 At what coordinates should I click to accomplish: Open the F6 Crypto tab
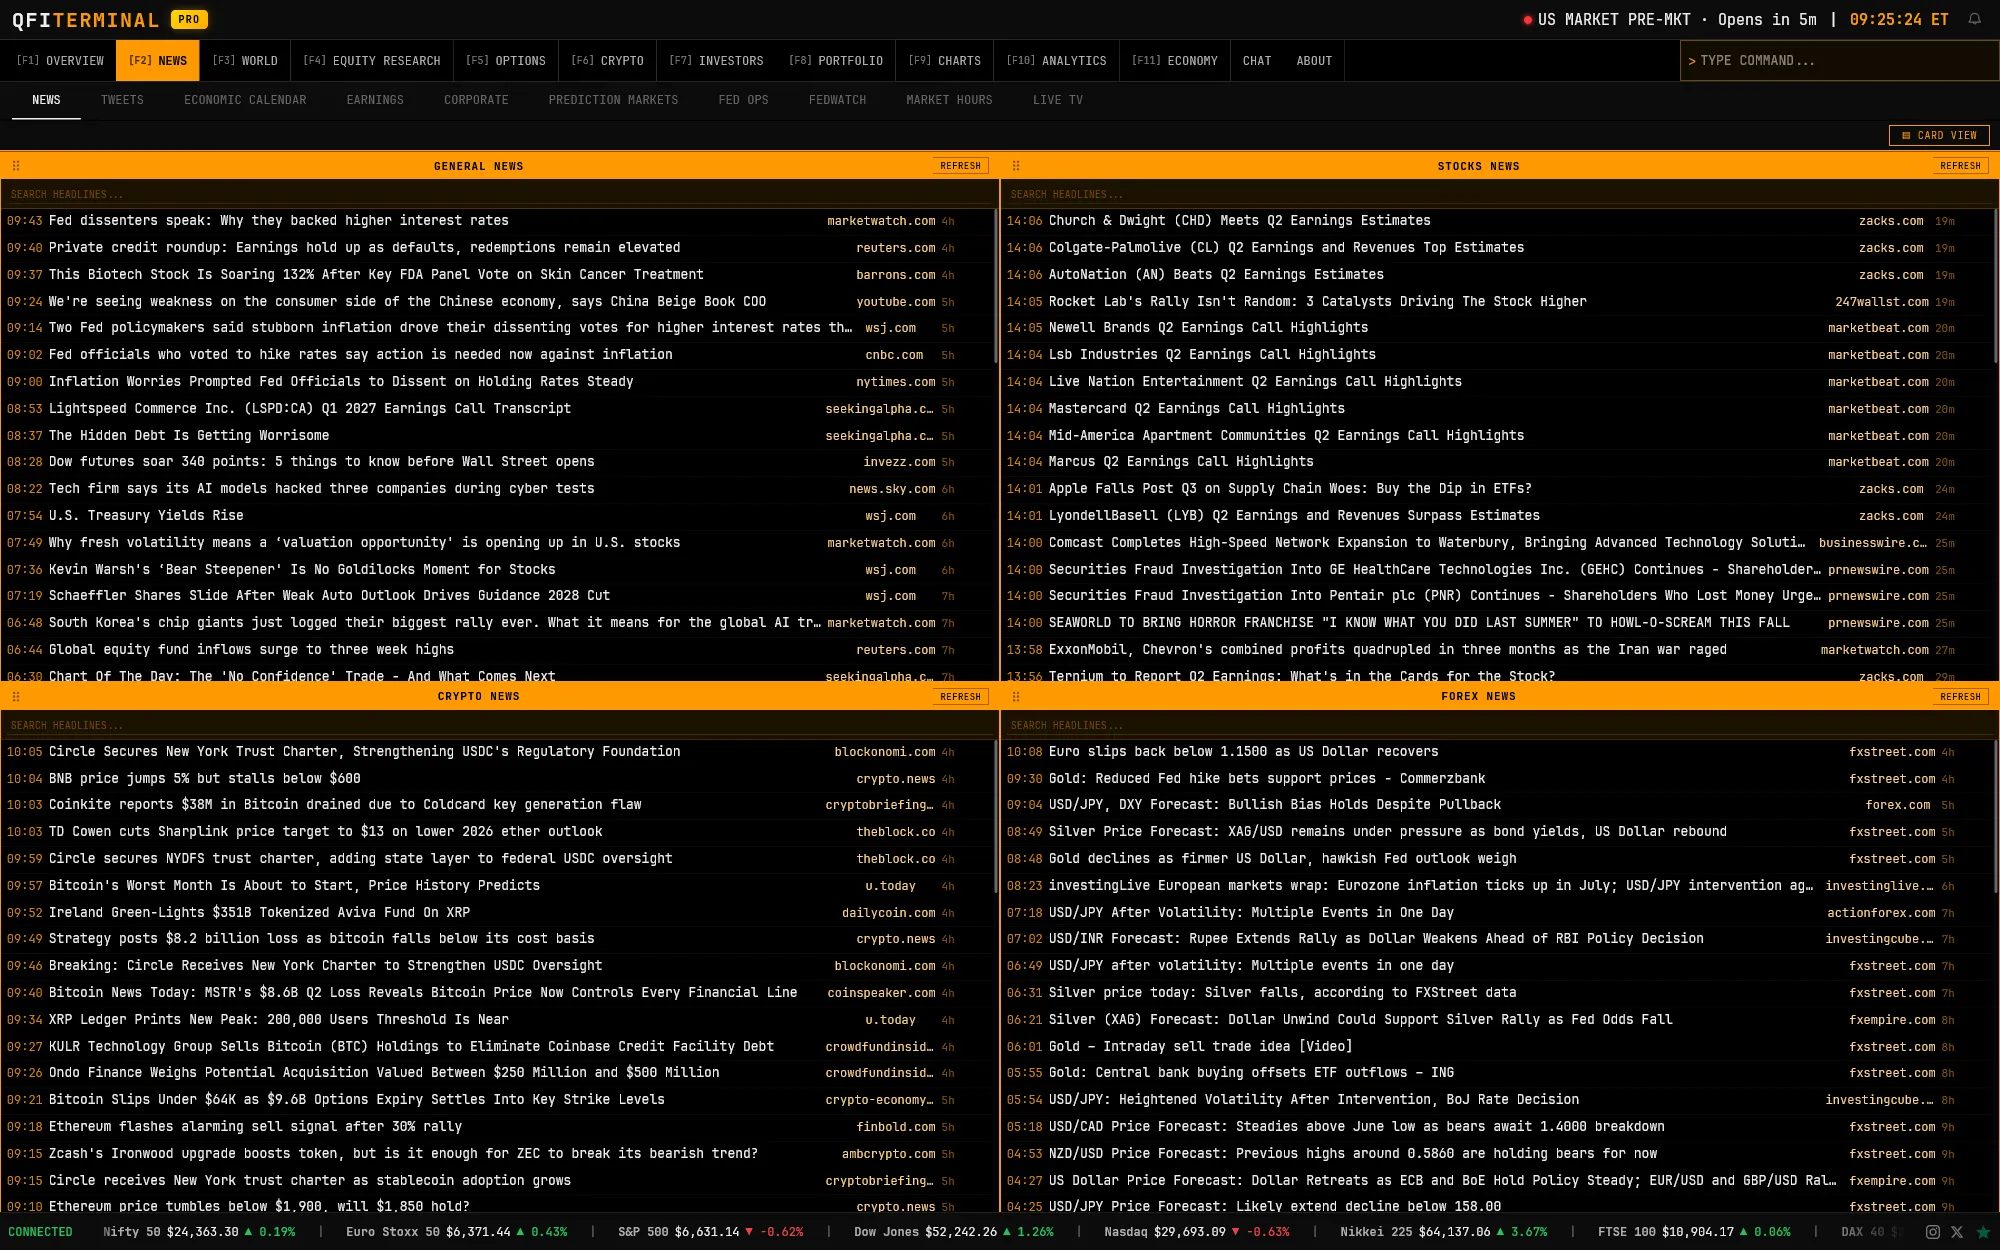tap(607, 61)
